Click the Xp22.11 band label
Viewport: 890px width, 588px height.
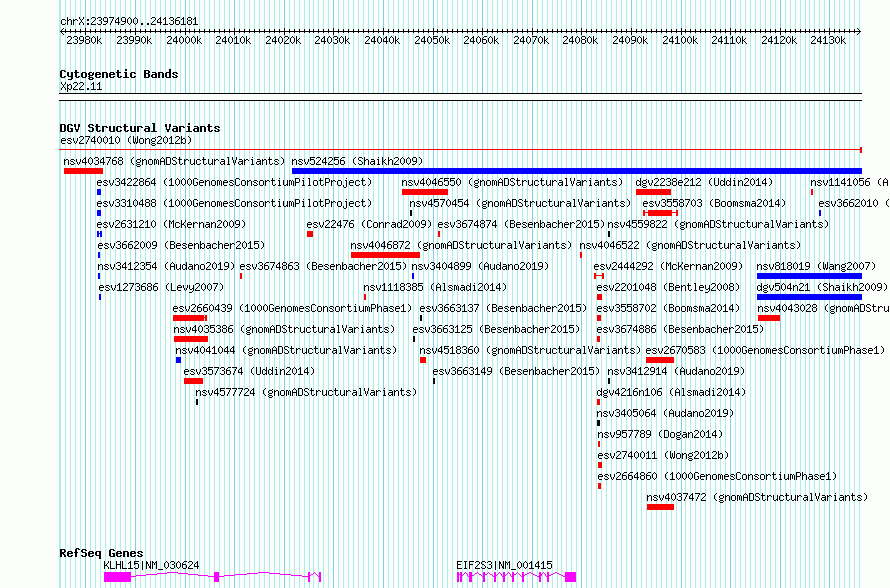click(x=81, y=86)
